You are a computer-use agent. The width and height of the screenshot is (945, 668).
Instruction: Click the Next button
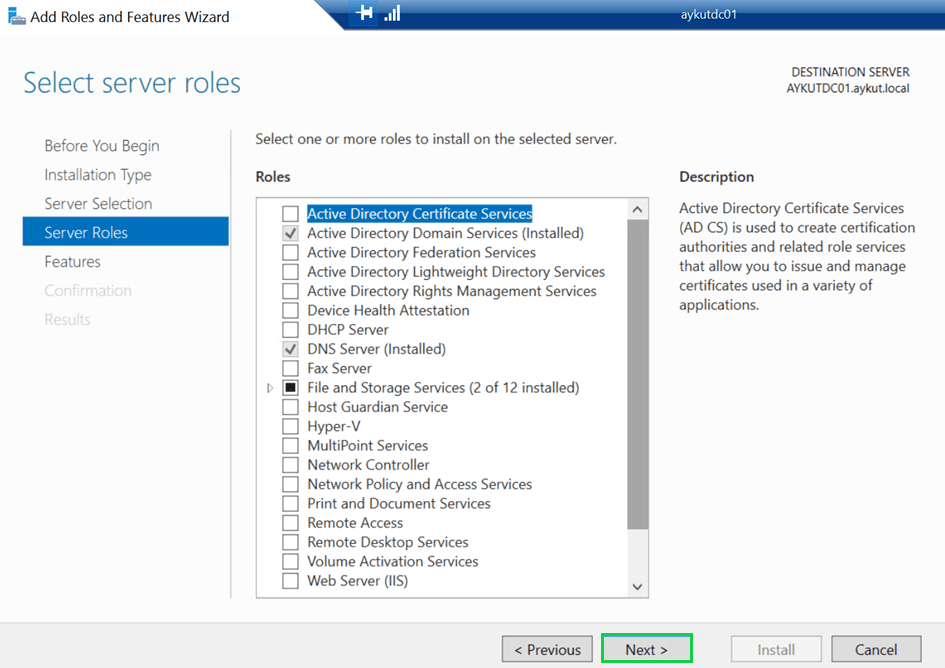click(646, 649)
